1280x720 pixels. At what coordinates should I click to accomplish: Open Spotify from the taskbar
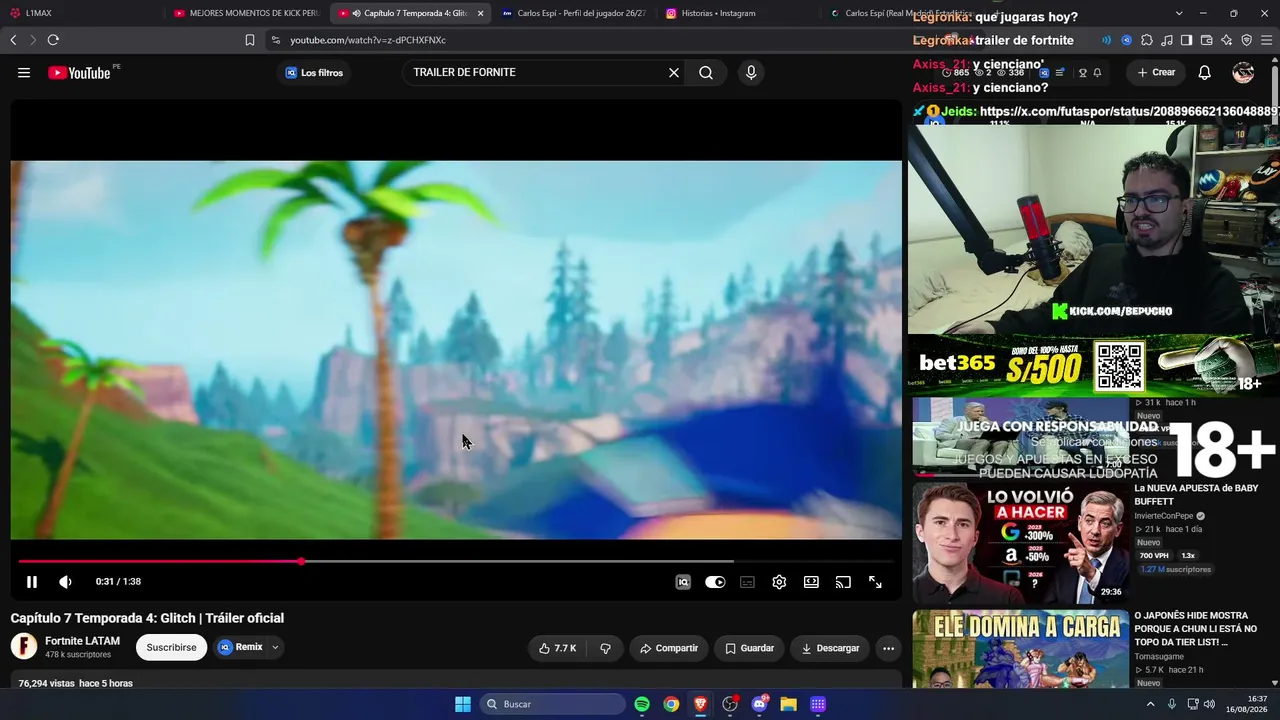tap(642, 704)
